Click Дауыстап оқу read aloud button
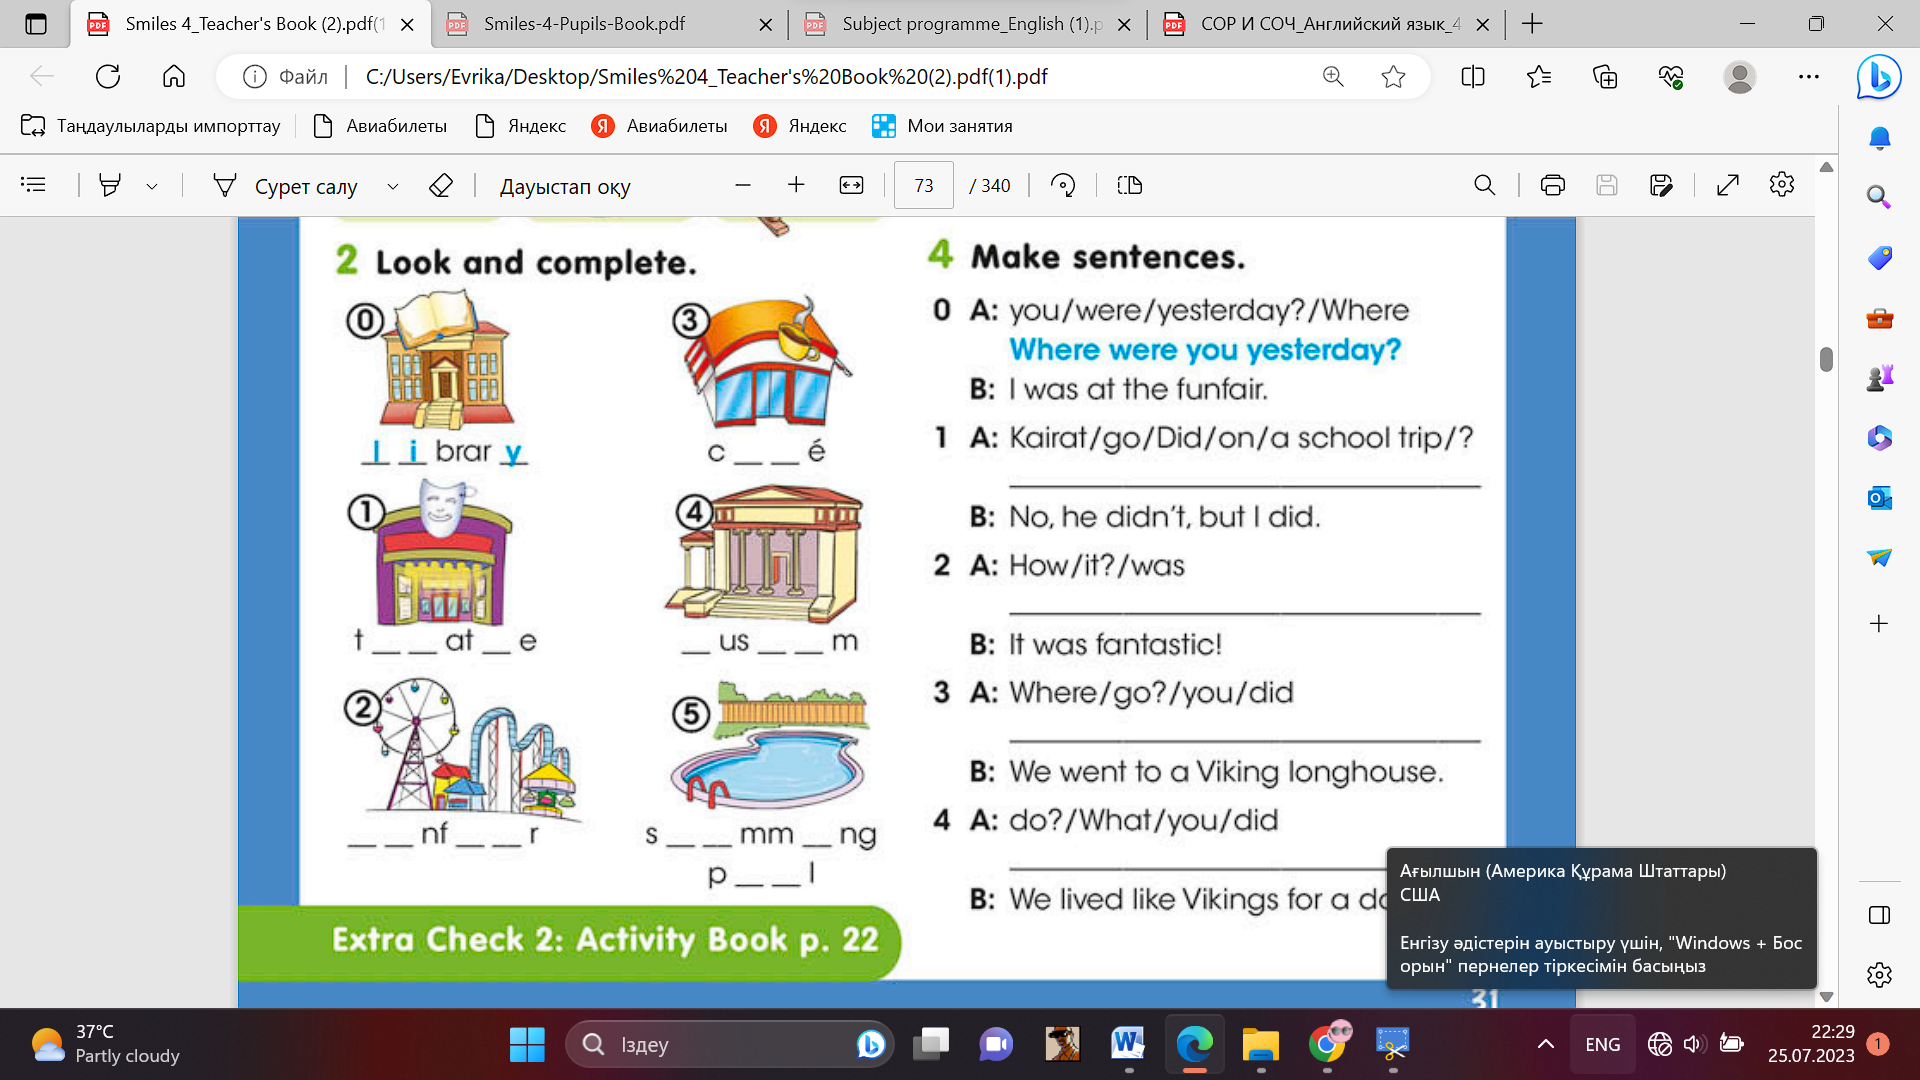This screenshot has height=1080, width=1920. coord(565,186)
